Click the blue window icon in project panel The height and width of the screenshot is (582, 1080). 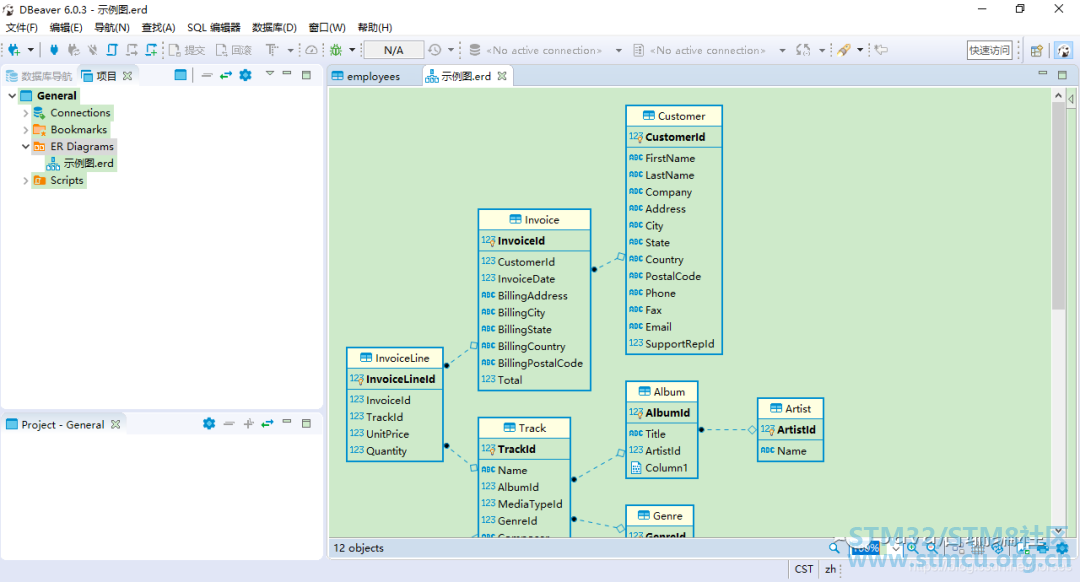coord(180,75)
